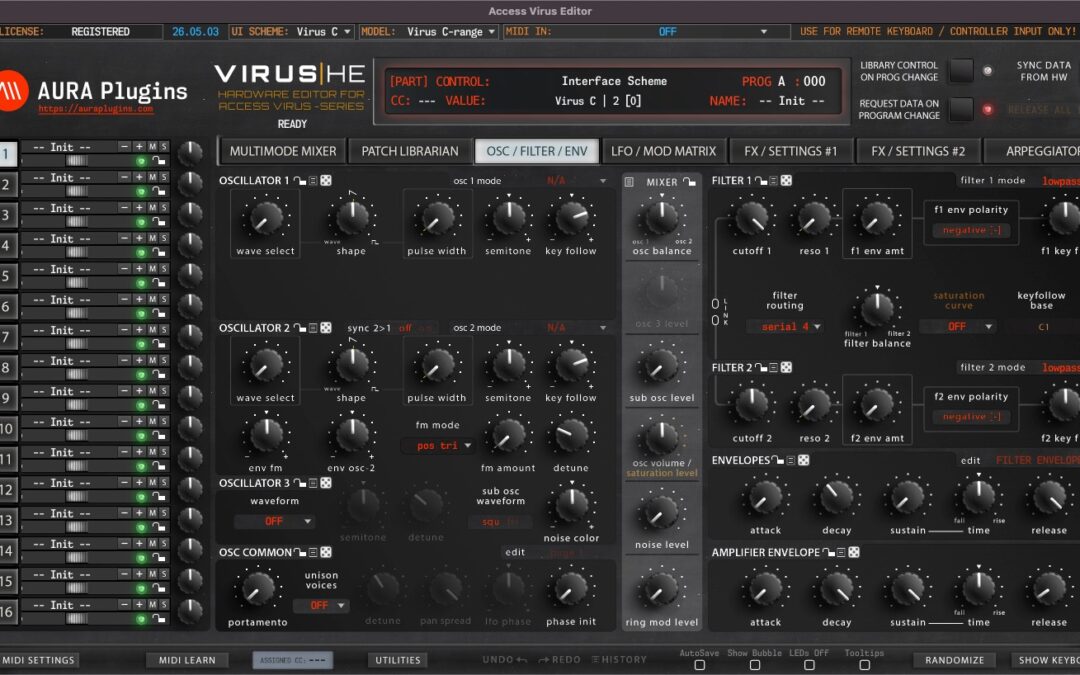Switch to the Patch Librarian tab

click(x=410, y=151)
